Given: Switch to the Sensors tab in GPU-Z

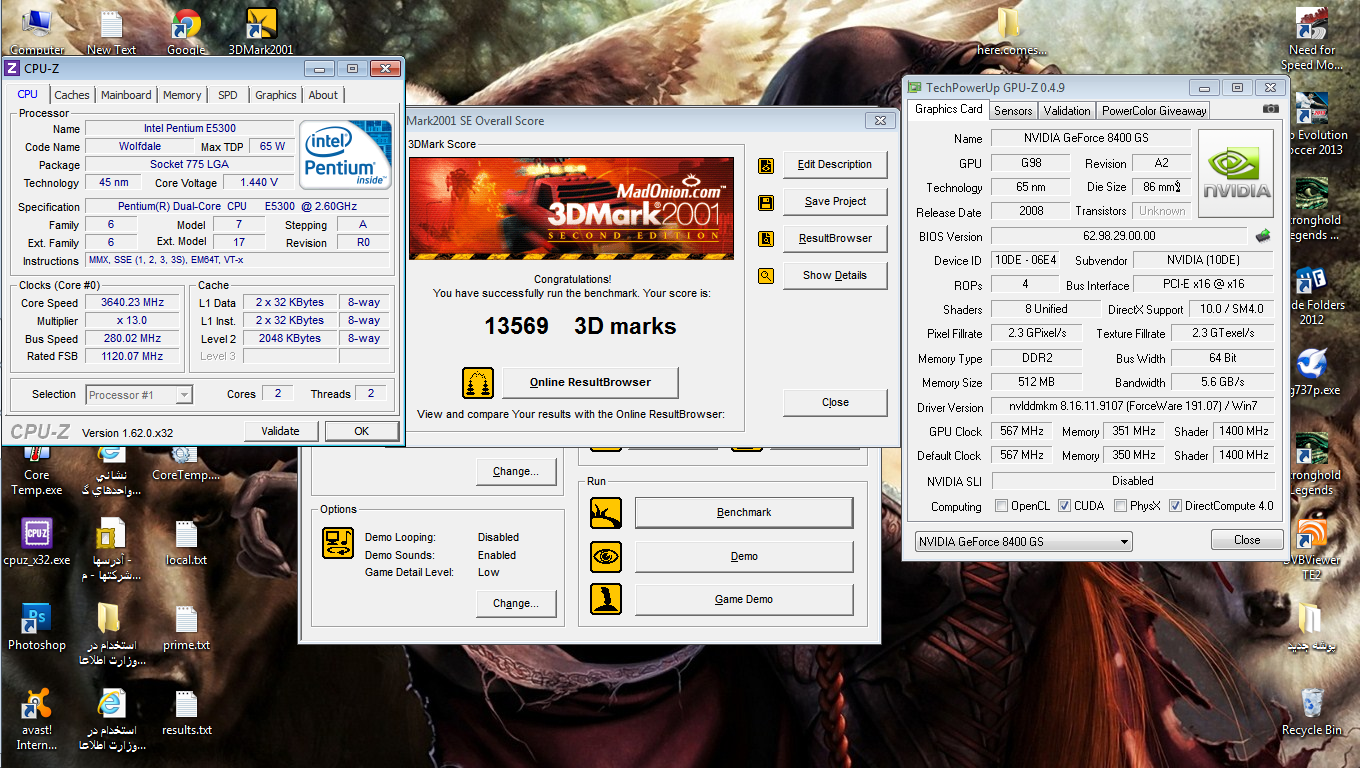Looking at the screenshot, I should point(1013,111).
